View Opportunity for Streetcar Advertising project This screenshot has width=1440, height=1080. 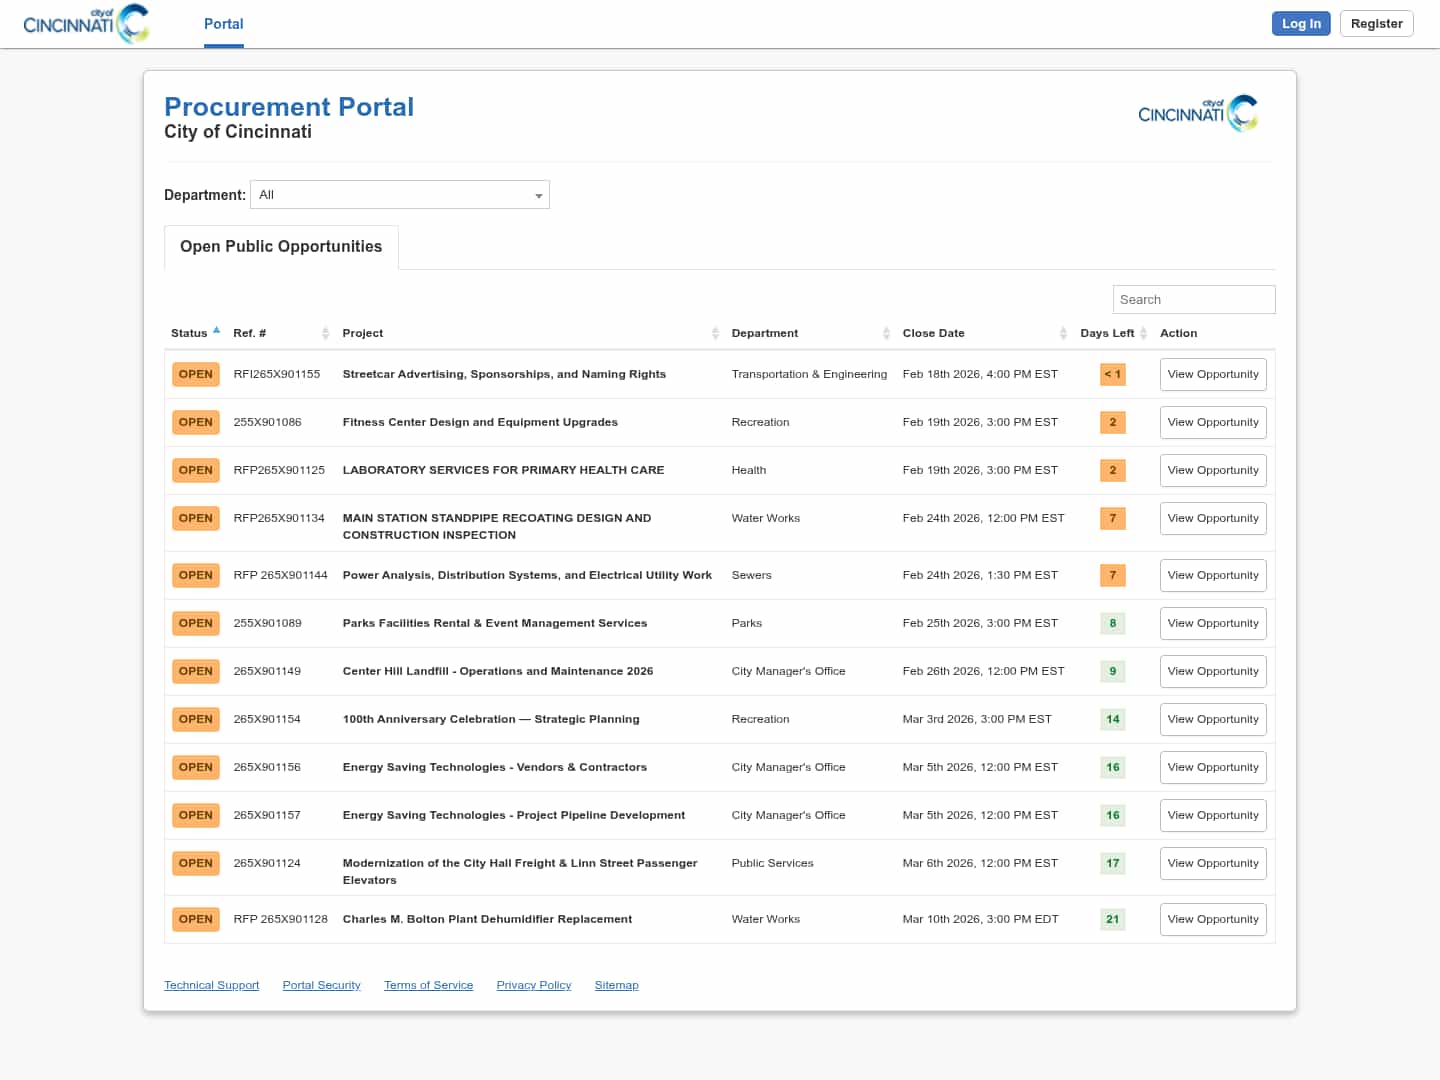point(1212,375)
